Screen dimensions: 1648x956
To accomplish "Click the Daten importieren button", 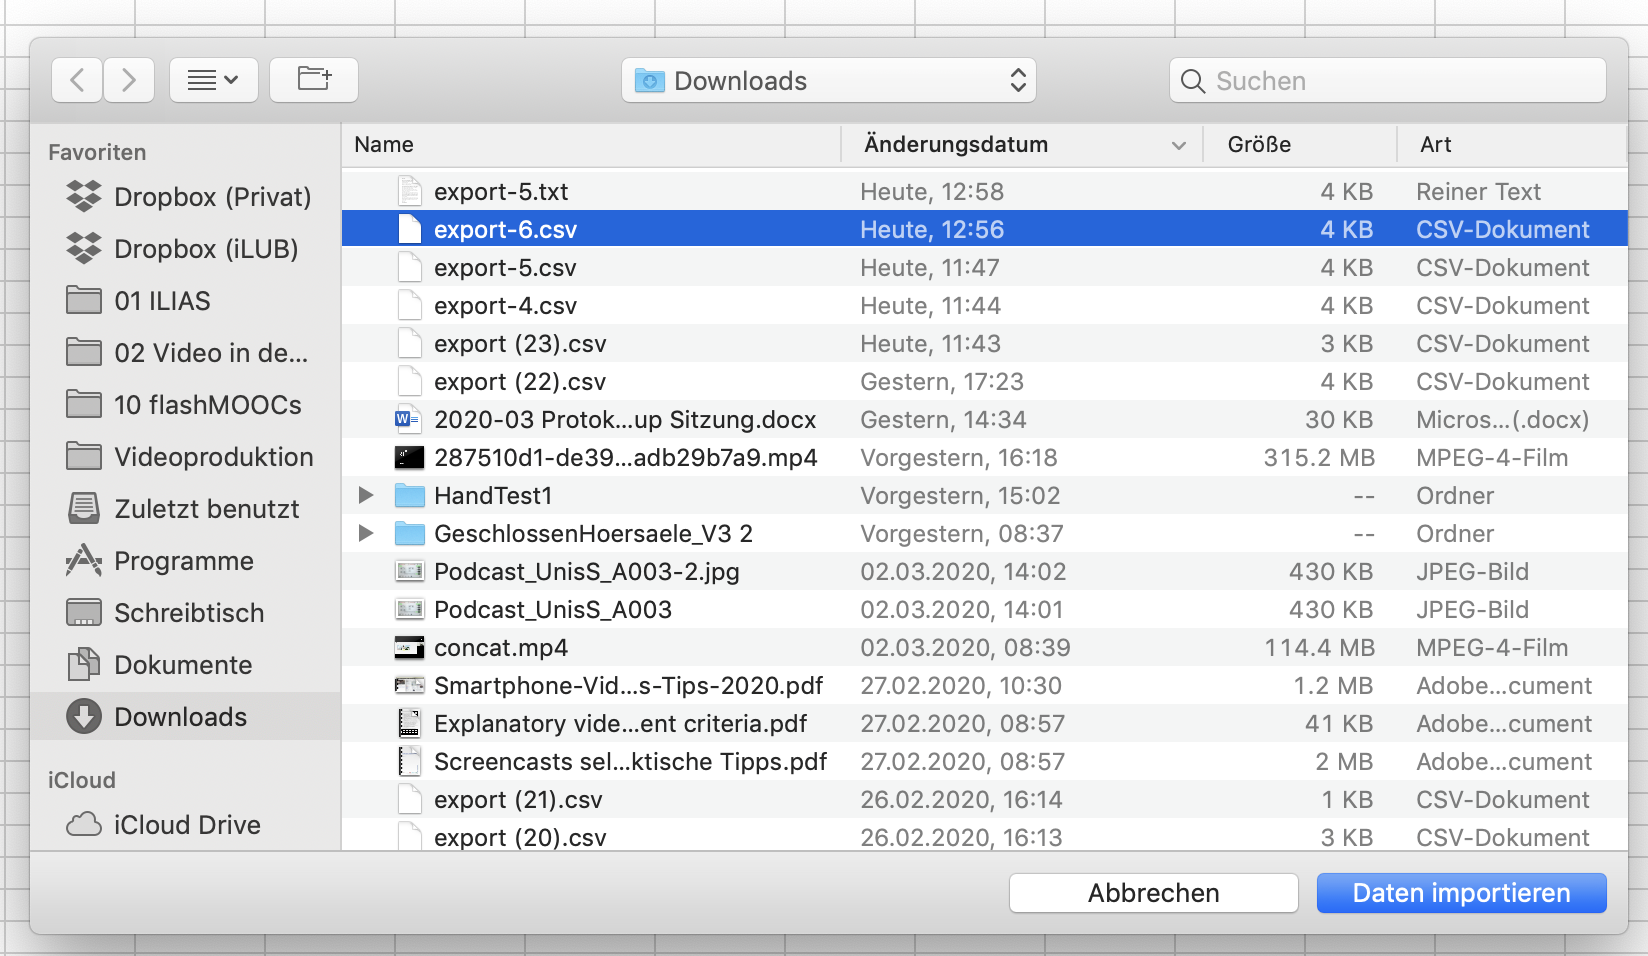I will pos(1462,893).
